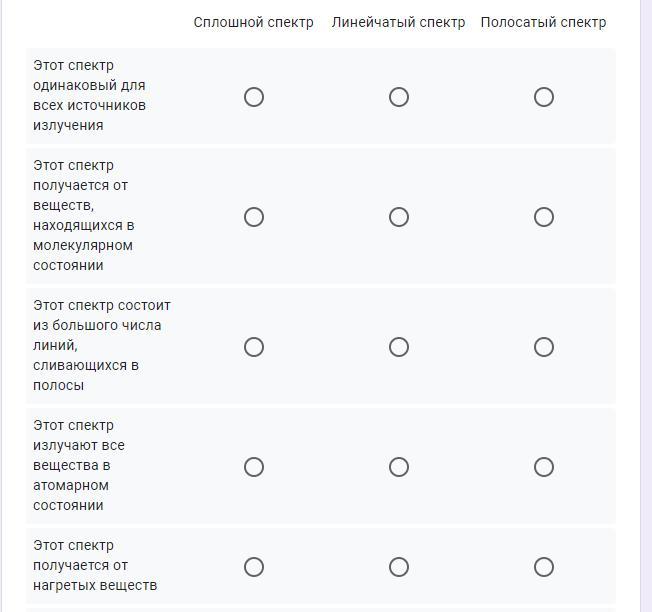Check Полосатый спектр for 'от нагретых веществ' row

coord(543,567)
